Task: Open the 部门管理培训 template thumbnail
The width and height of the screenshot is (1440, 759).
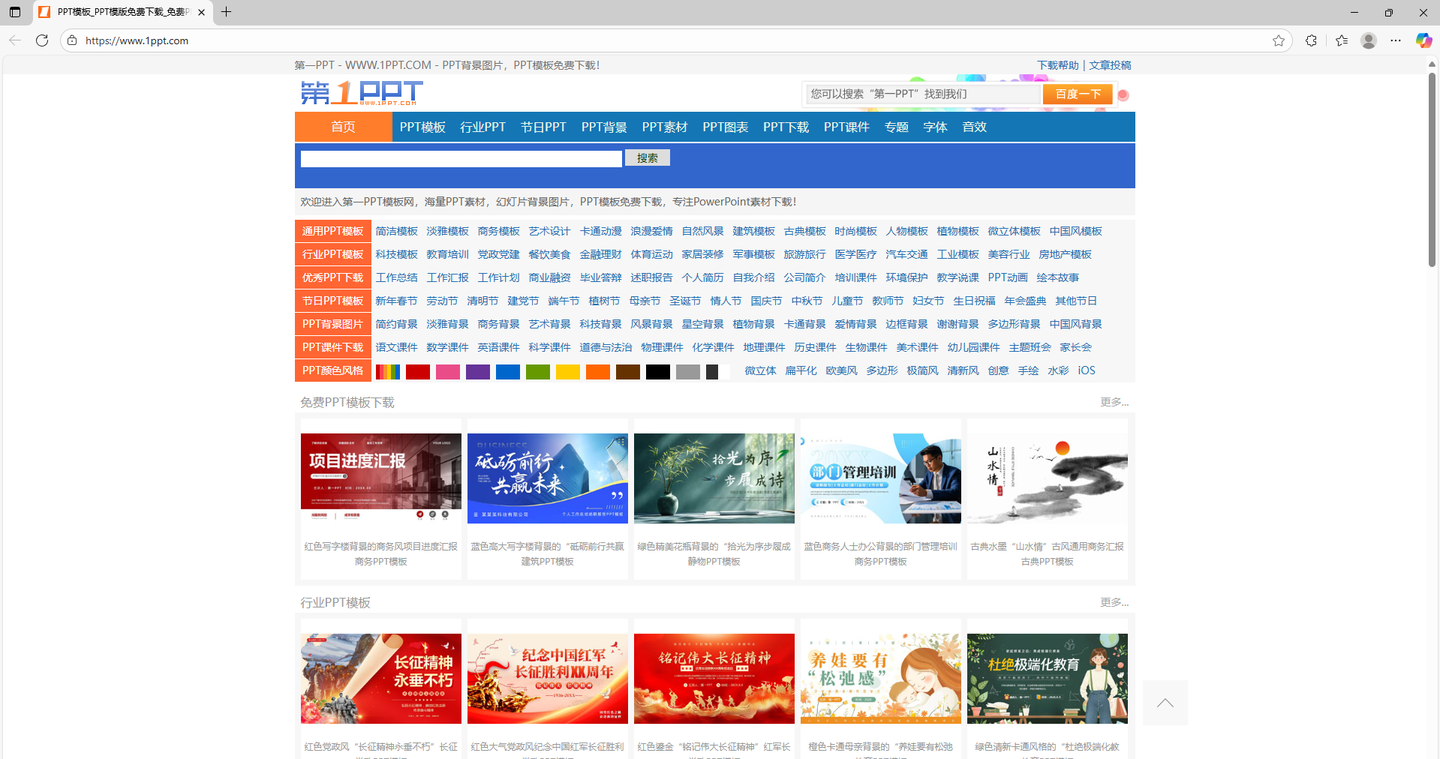Action: point(881,478)
